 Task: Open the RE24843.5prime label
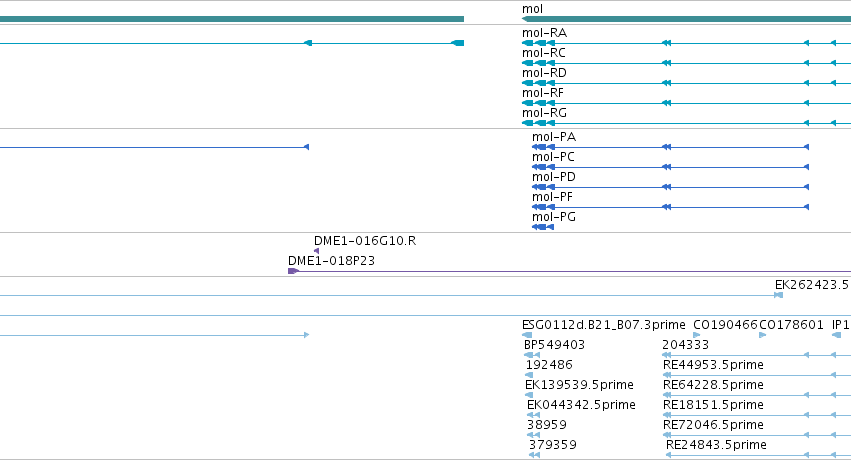pyautogui.click(x=716, y=445)
